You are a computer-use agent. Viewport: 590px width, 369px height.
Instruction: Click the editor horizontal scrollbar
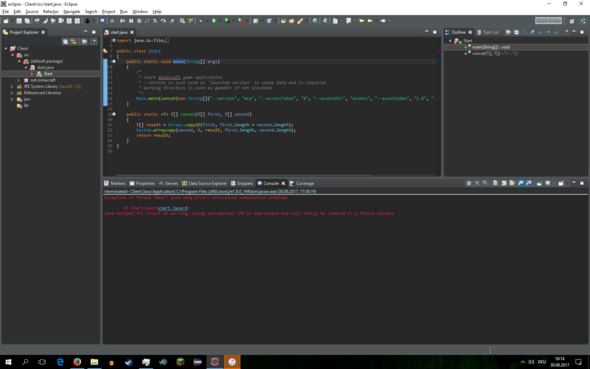tap(244, 175)
